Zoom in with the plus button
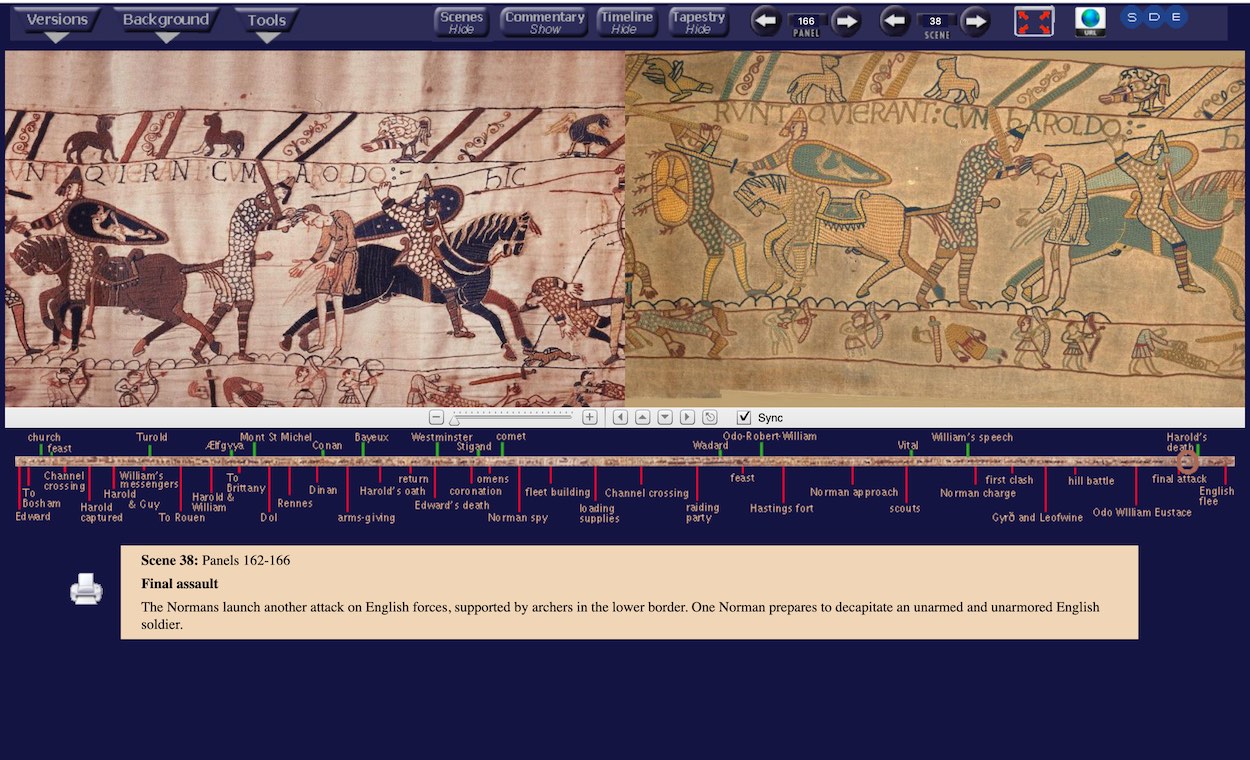Screen dimensions: 1250x760 tap(590, 417)
